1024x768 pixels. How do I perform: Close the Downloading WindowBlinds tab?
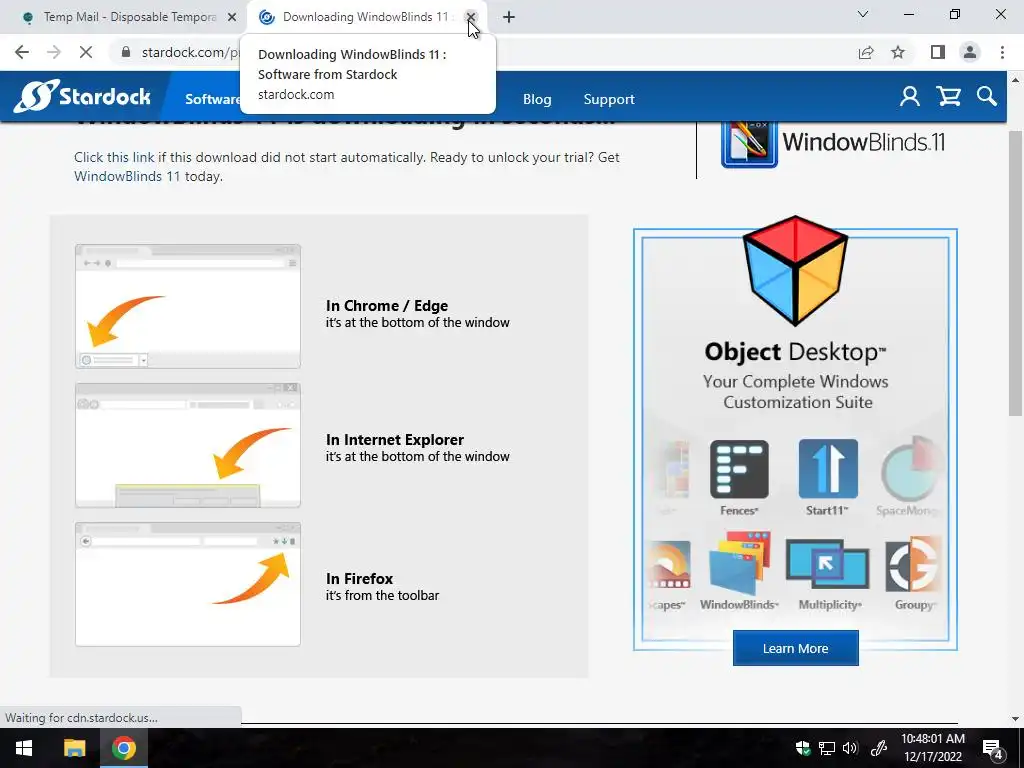coord(470,17)
